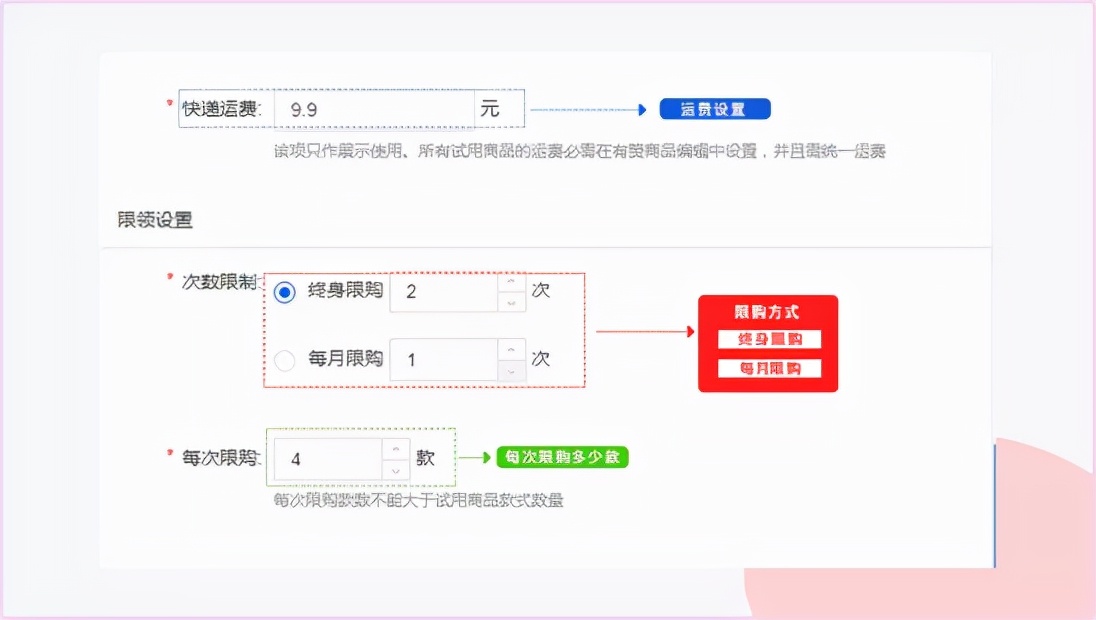
Task: Click the red 限购方式 header
Action: click(767, 311)
